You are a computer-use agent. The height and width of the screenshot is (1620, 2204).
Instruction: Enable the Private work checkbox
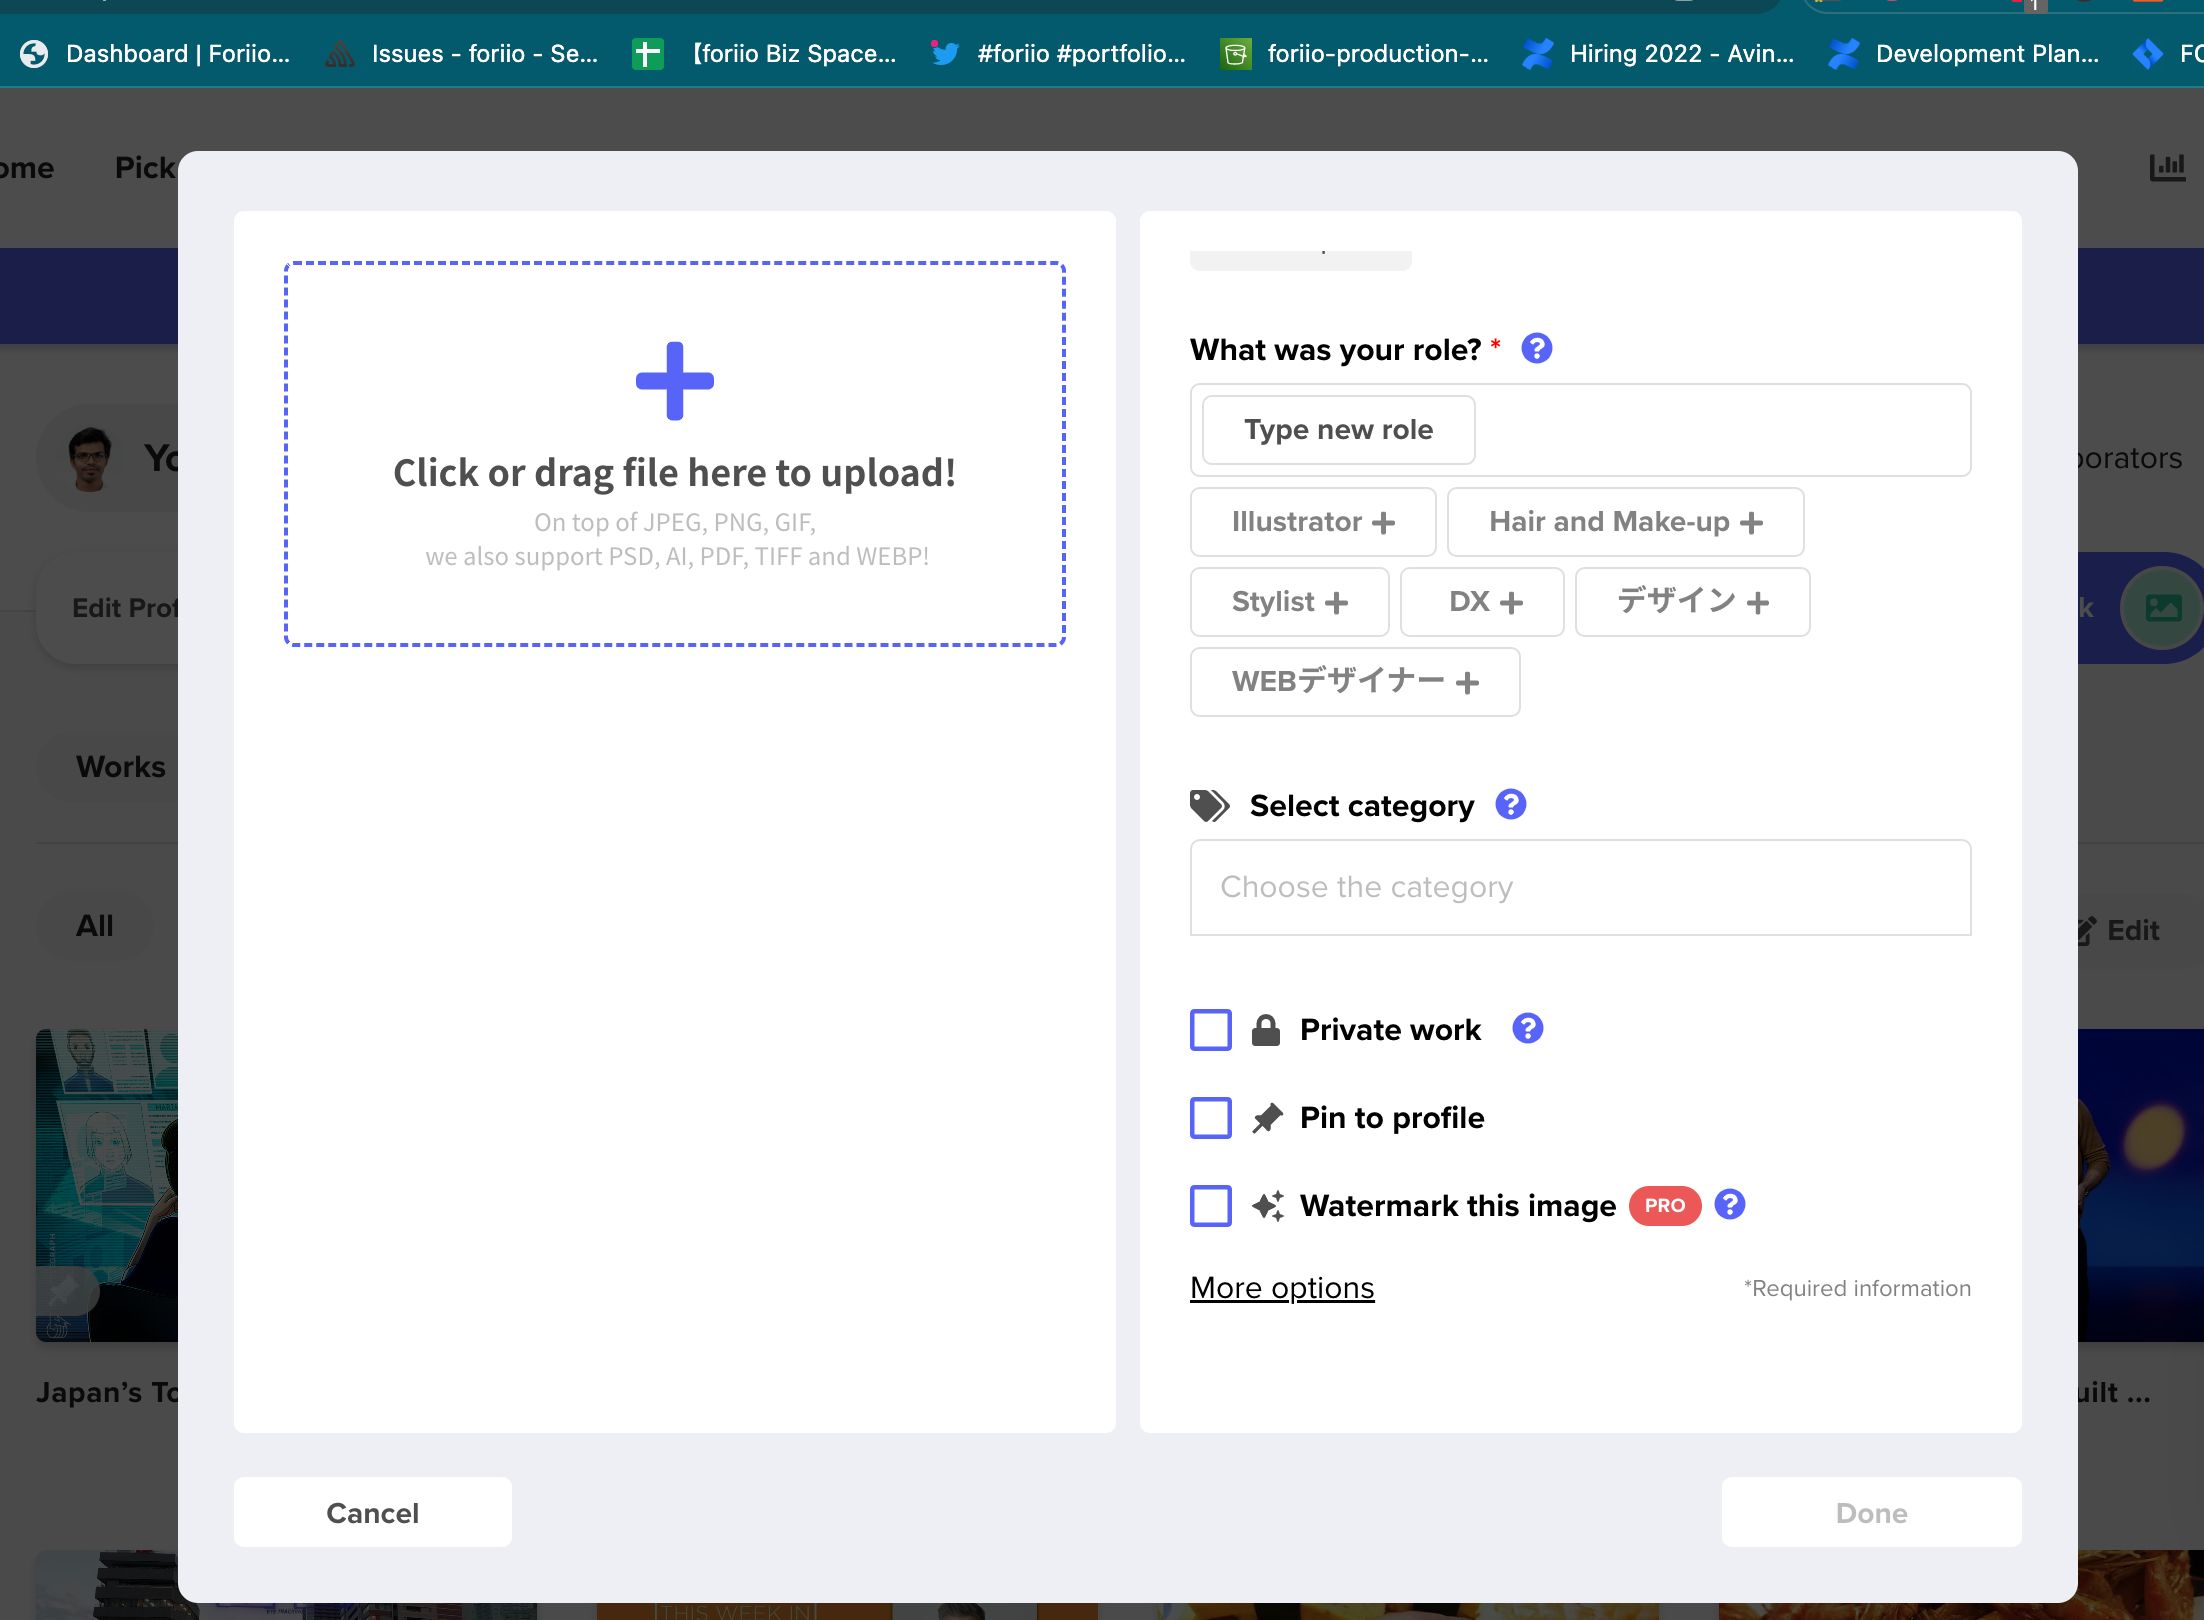[x=1210, y=1030]
